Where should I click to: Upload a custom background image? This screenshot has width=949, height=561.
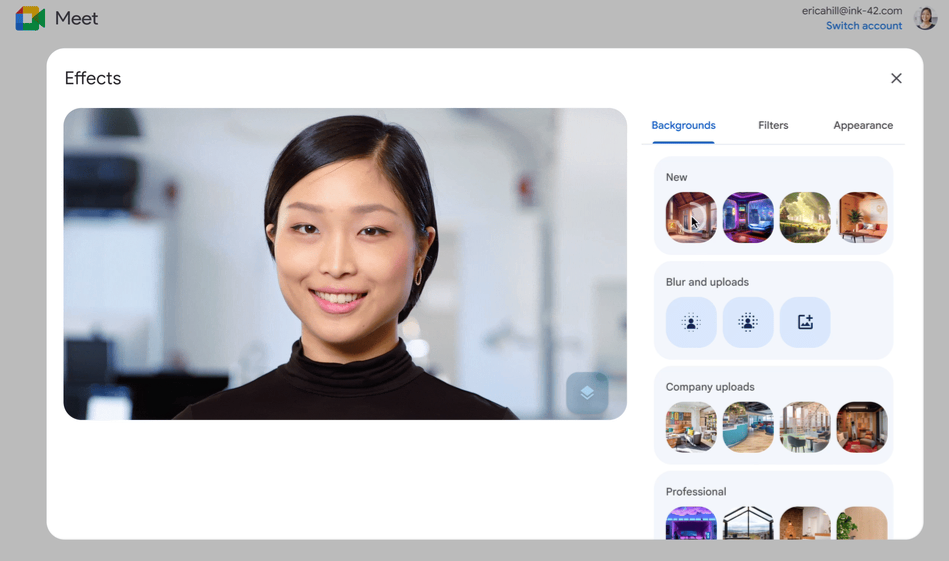[805, 322]
